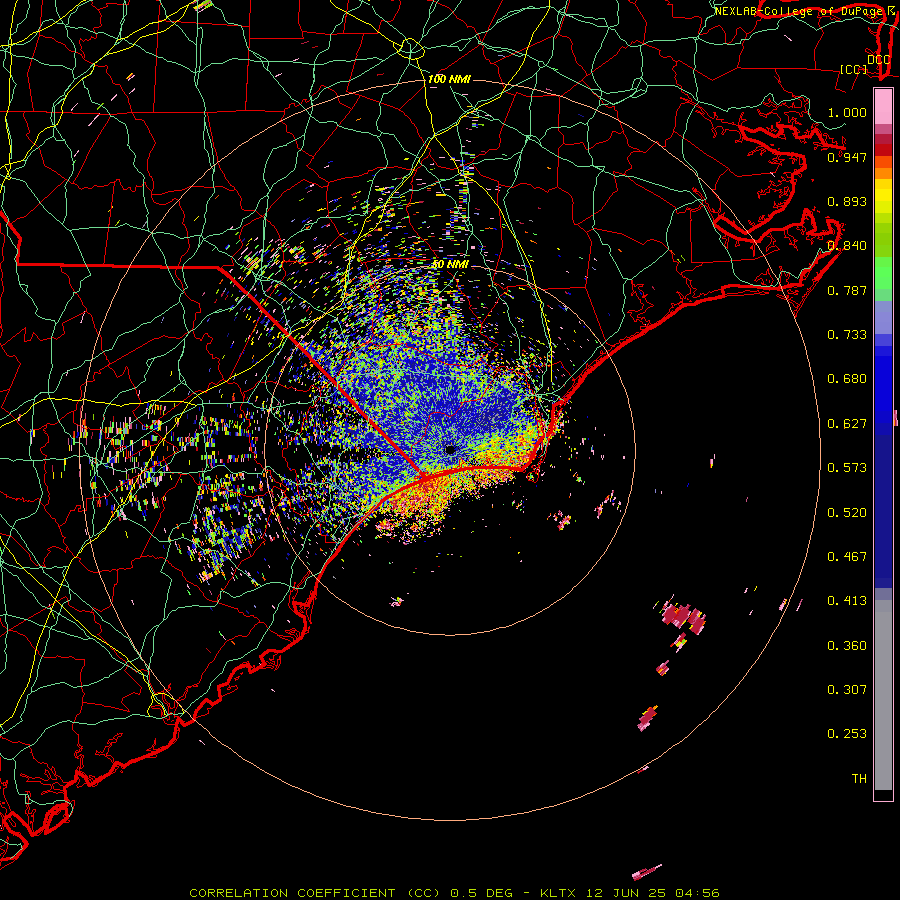Screen dimensions: 900x900
Task: Click the largest crimson echo cluster offshore
Action: coord(683,617)
